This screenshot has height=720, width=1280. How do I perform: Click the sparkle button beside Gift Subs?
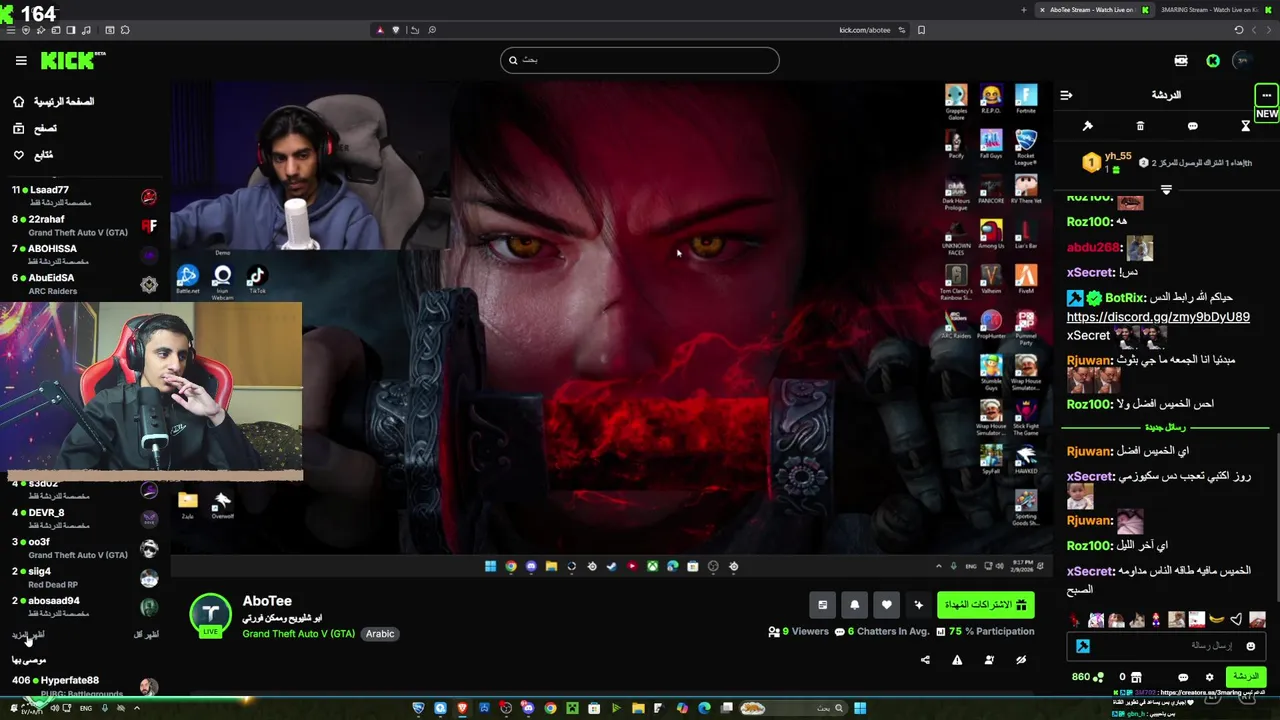[x=919, y=604]
